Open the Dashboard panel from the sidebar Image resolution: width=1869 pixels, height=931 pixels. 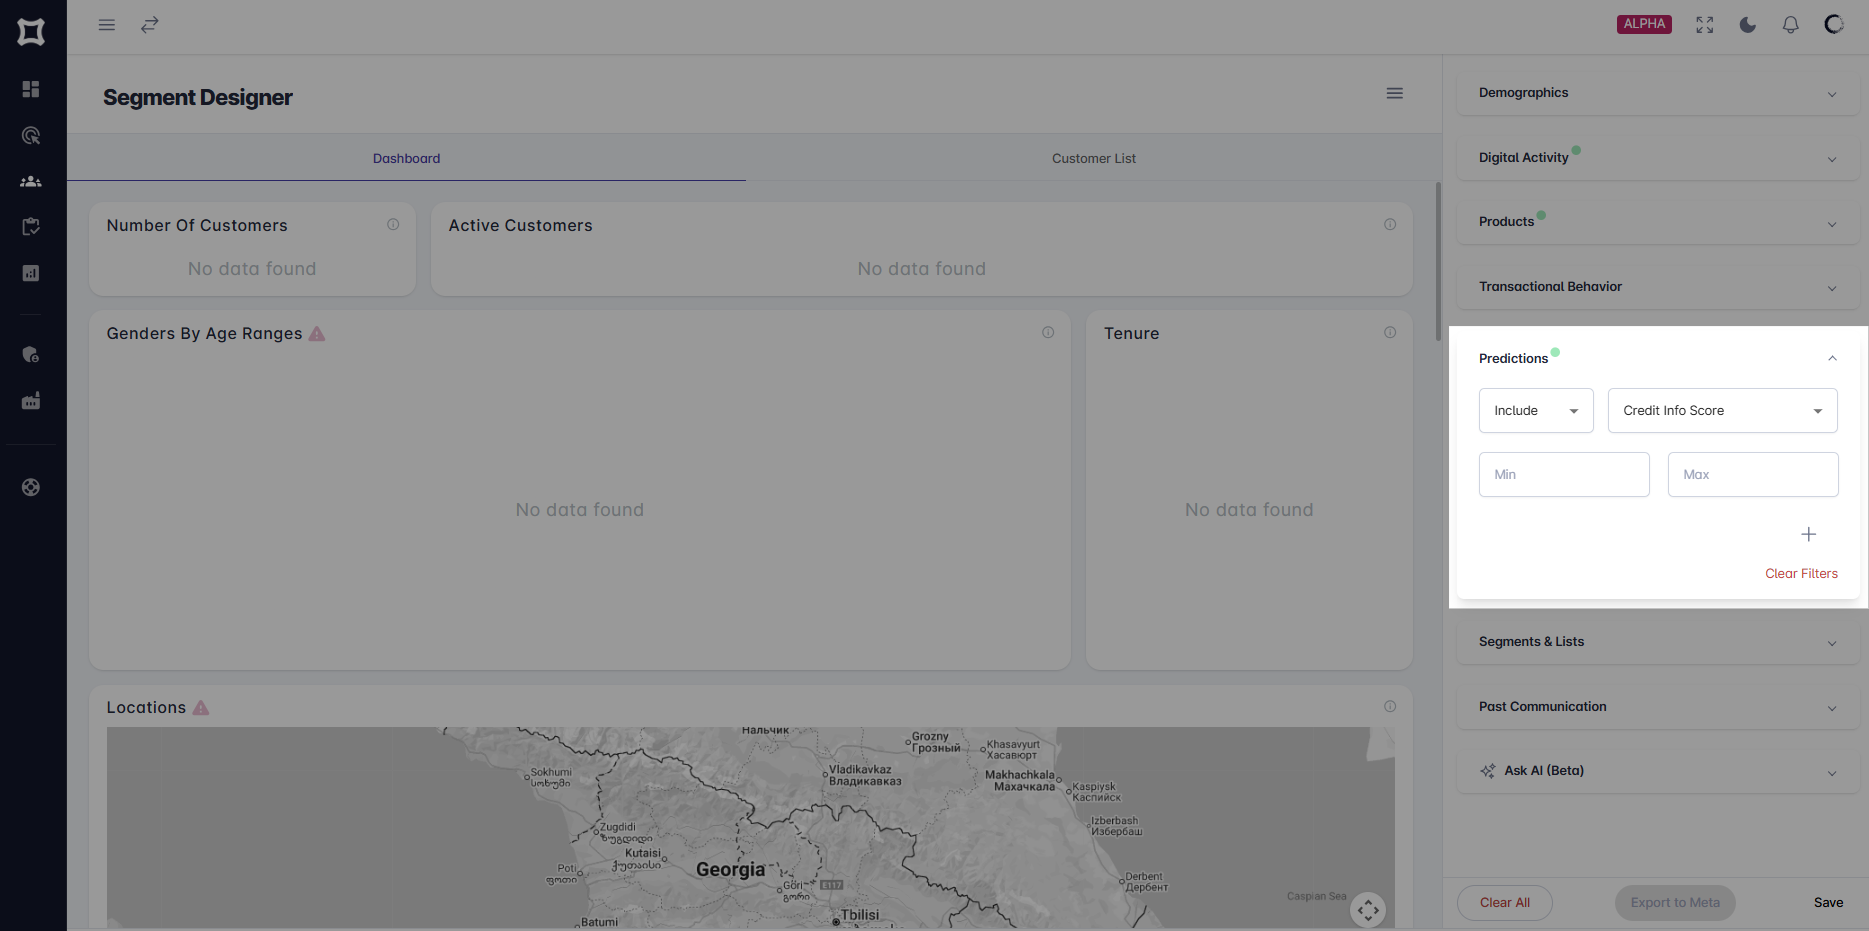pyautogui.click(x=31, y=89)
